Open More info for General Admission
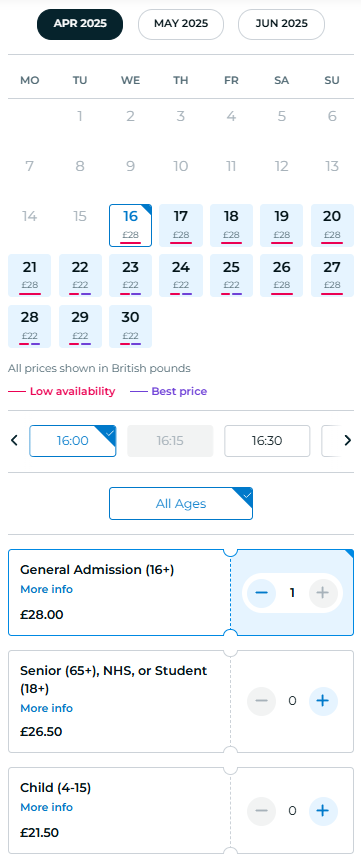The image size is (361, 860). click(46, 590)
